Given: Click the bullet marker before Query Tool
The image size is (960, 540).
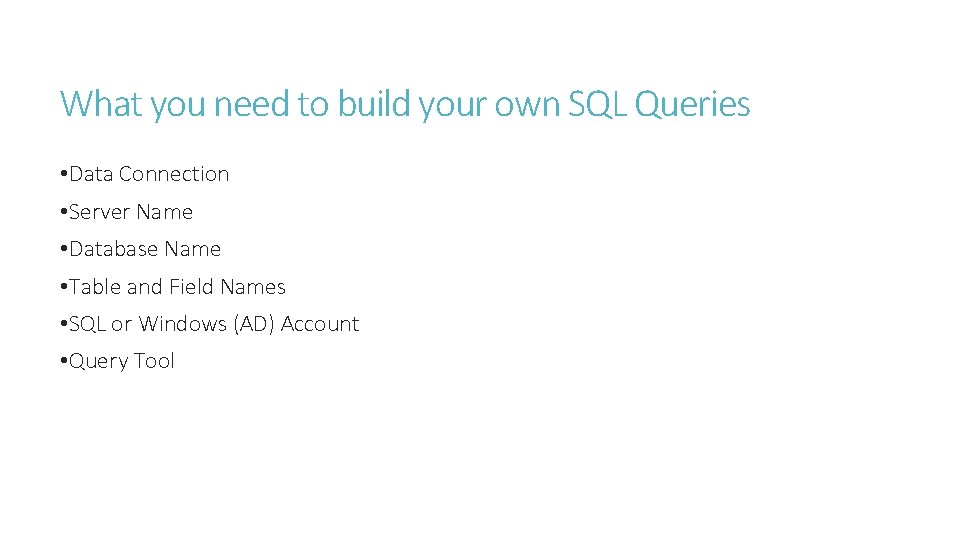Looking at the screenshot, I should (x=63, y=362).
